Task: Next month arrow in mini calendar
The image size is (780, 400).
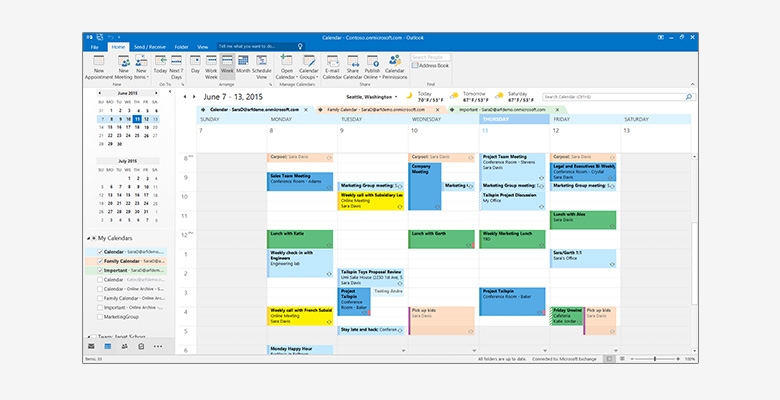Action: pyautogui.click(x=156, y=93)
